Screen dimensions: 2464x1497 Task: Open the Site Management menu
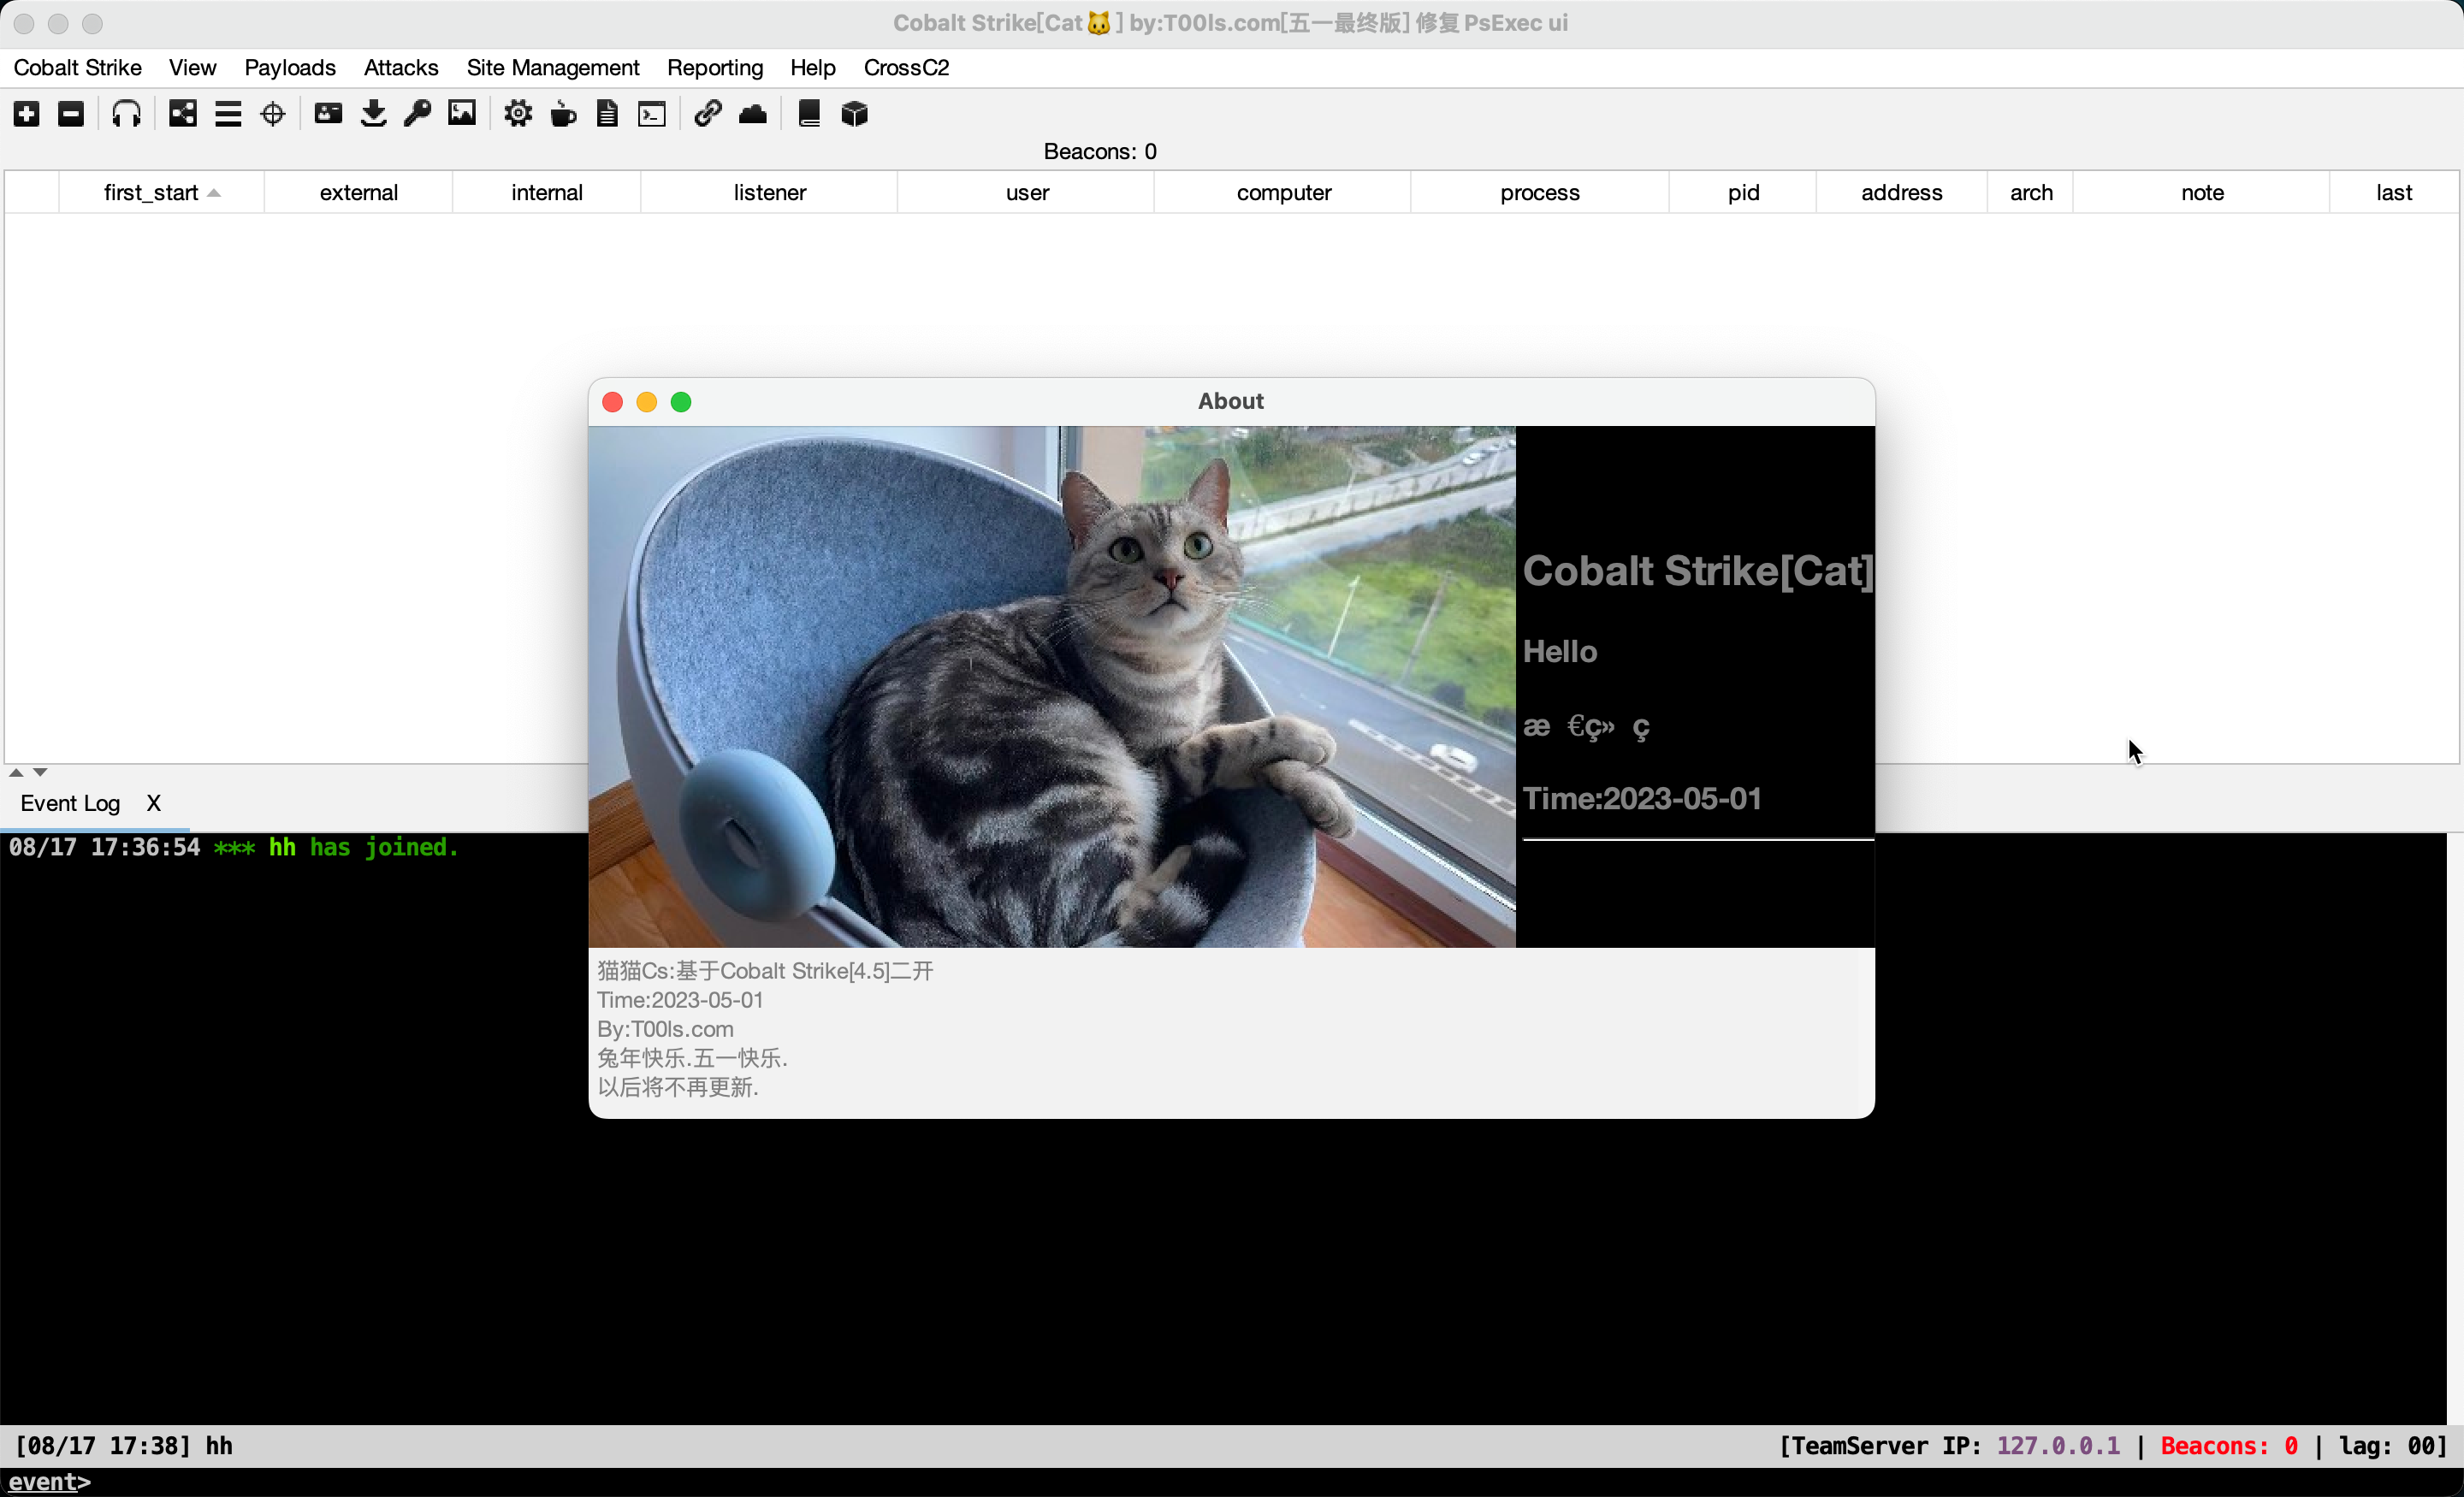coord(553,67)
